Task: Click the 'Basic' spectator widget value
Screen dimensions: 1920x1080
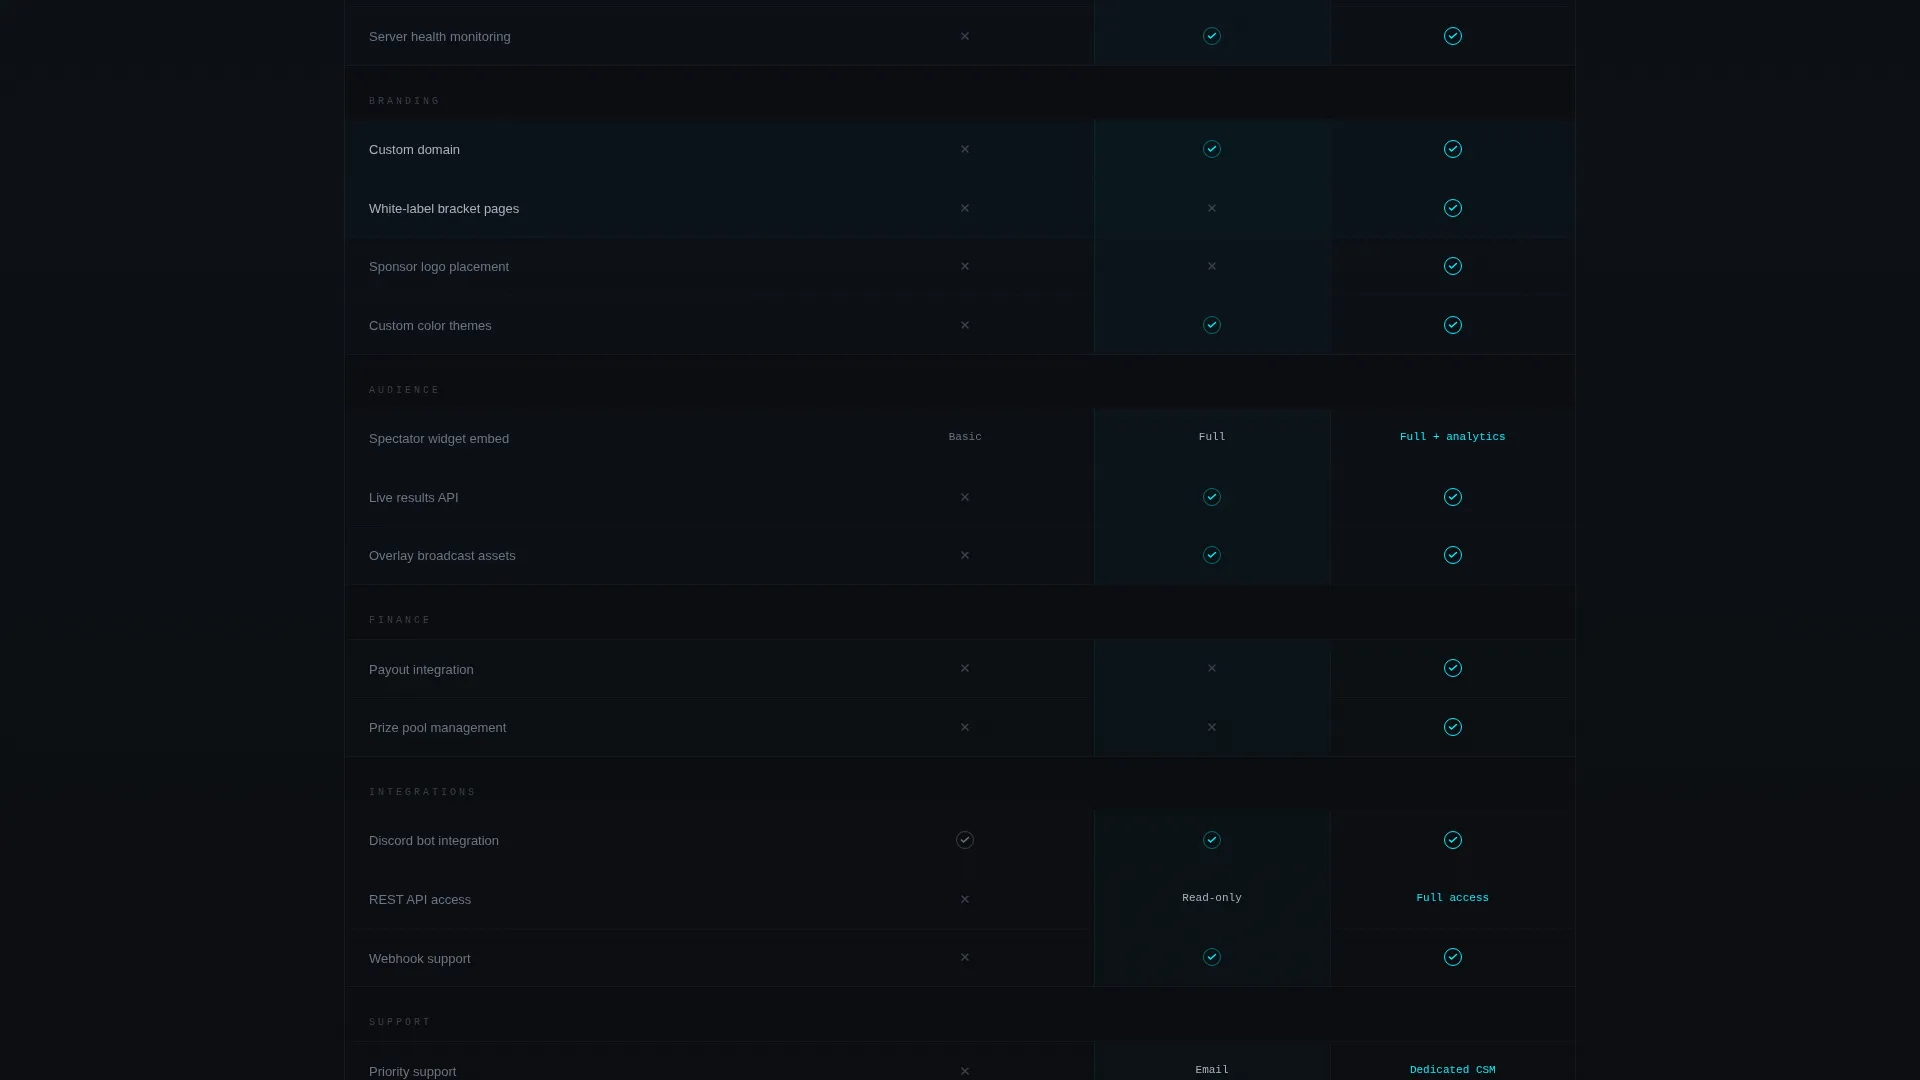Action: 965,437
